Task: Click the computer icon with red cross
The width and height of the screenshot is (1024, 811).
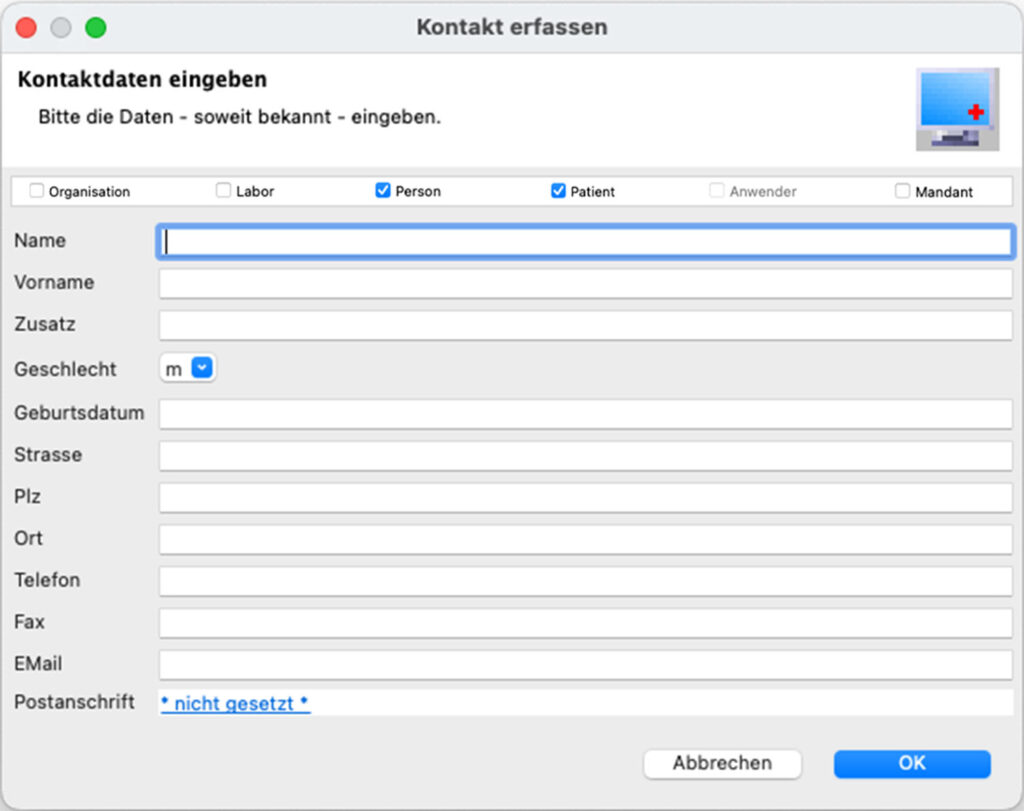Action: [957, 109]
